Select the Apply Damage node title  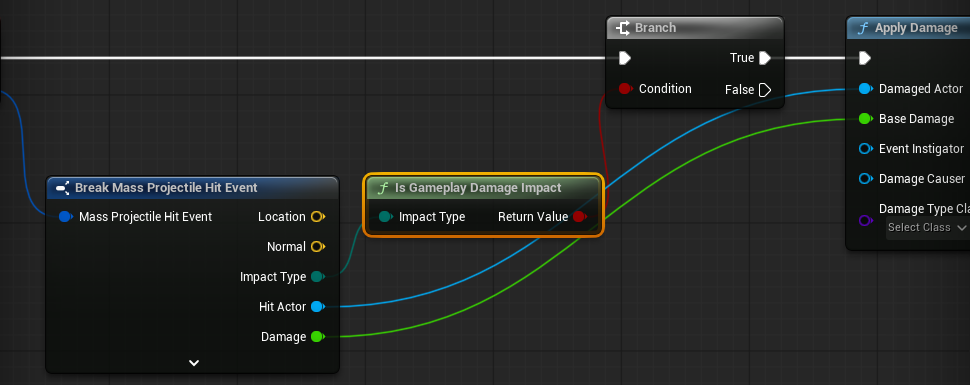(916, 28)
